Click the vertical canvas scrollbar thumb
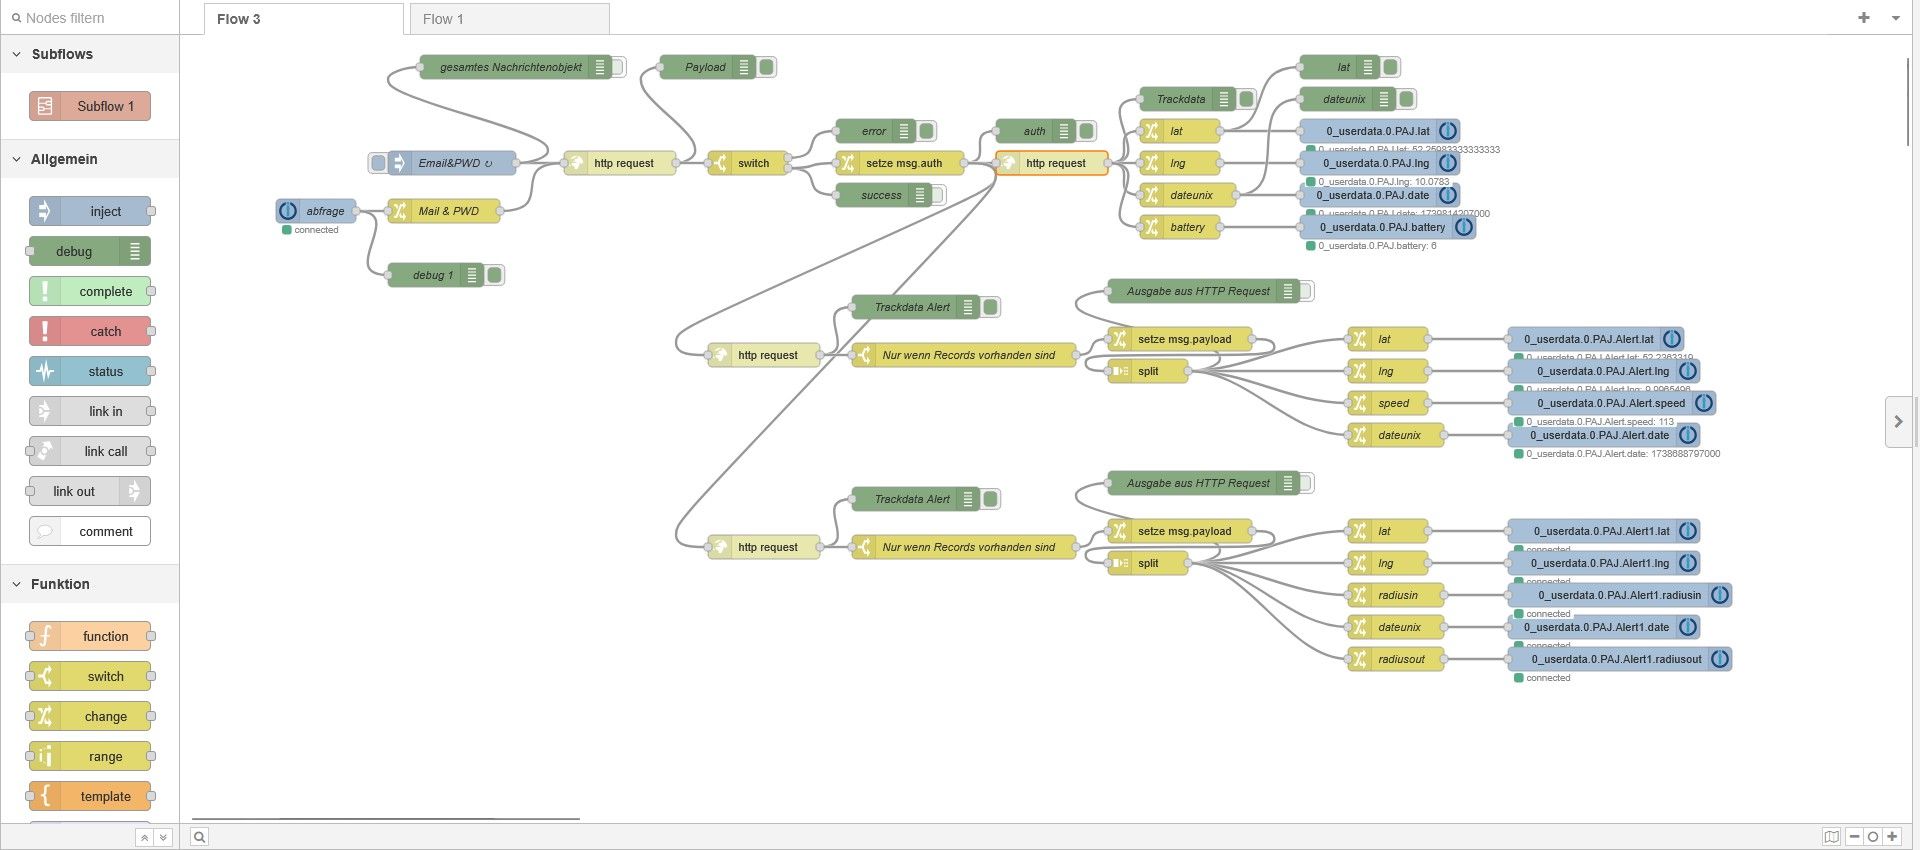 coord(1909,103)
